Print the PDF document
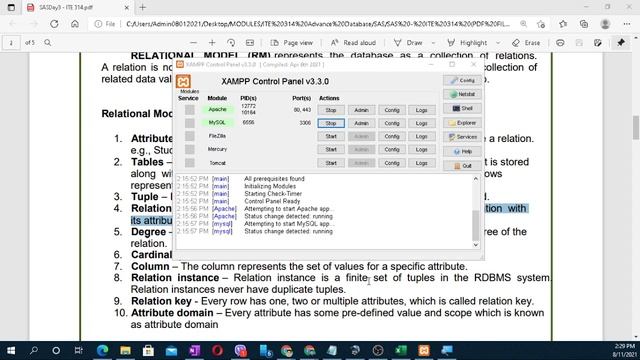 coord(560,42)
